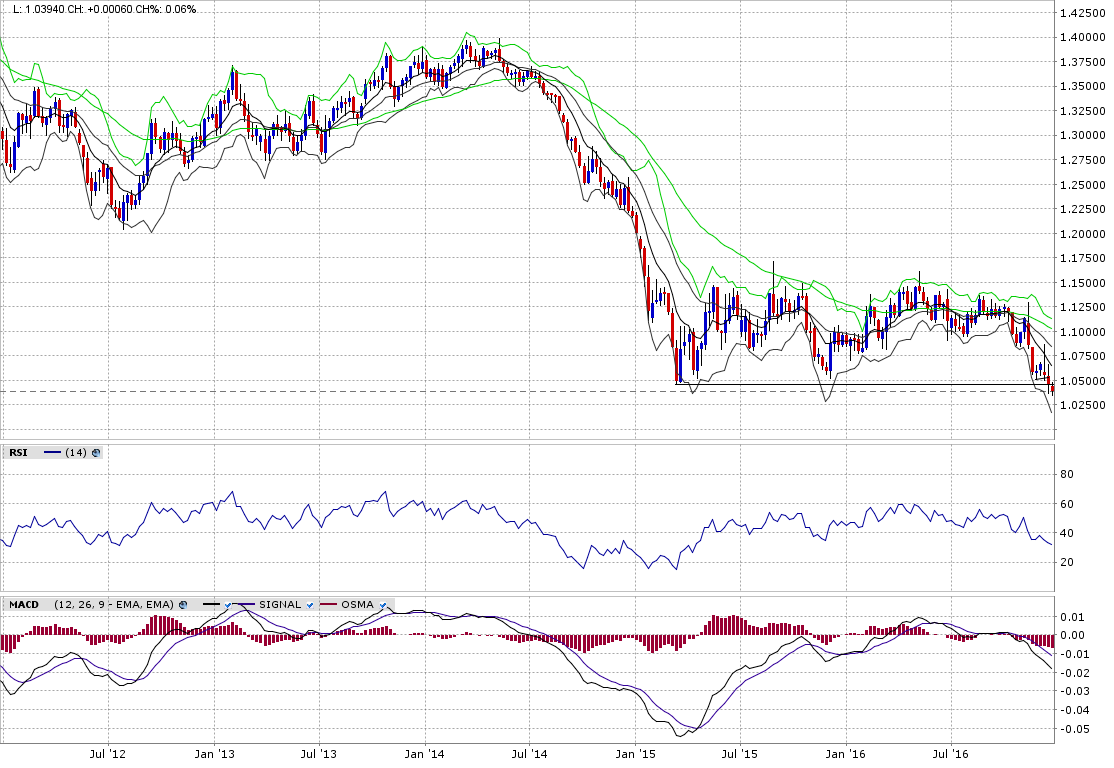
Task: Click the Jan '14 date axis label
Action: click(425, 754)
